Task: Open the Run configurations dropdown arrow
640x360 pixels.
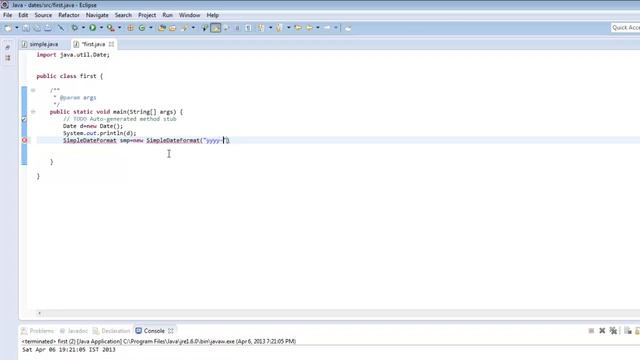Action: tap(101, 28)
